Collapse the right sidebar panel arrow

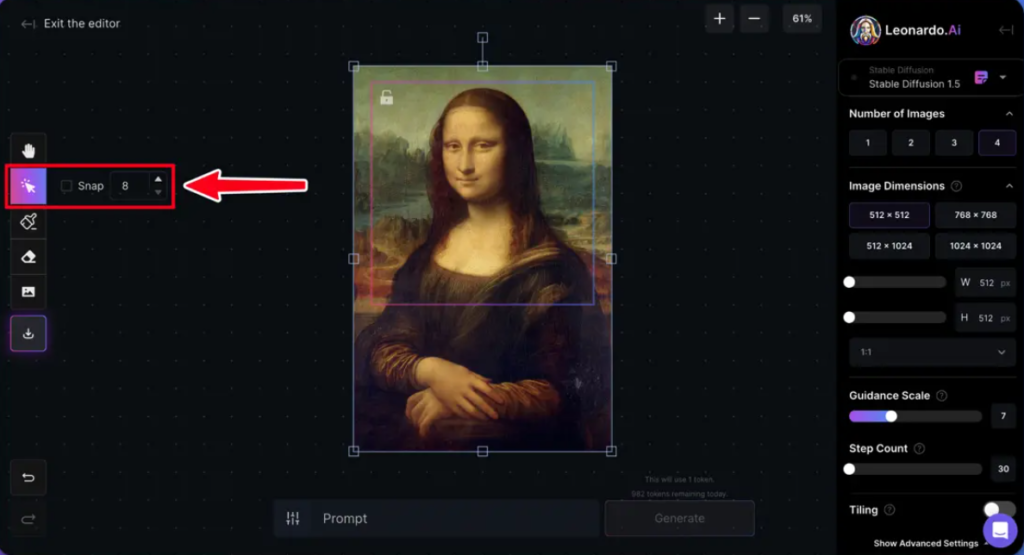click(1006, 30)
